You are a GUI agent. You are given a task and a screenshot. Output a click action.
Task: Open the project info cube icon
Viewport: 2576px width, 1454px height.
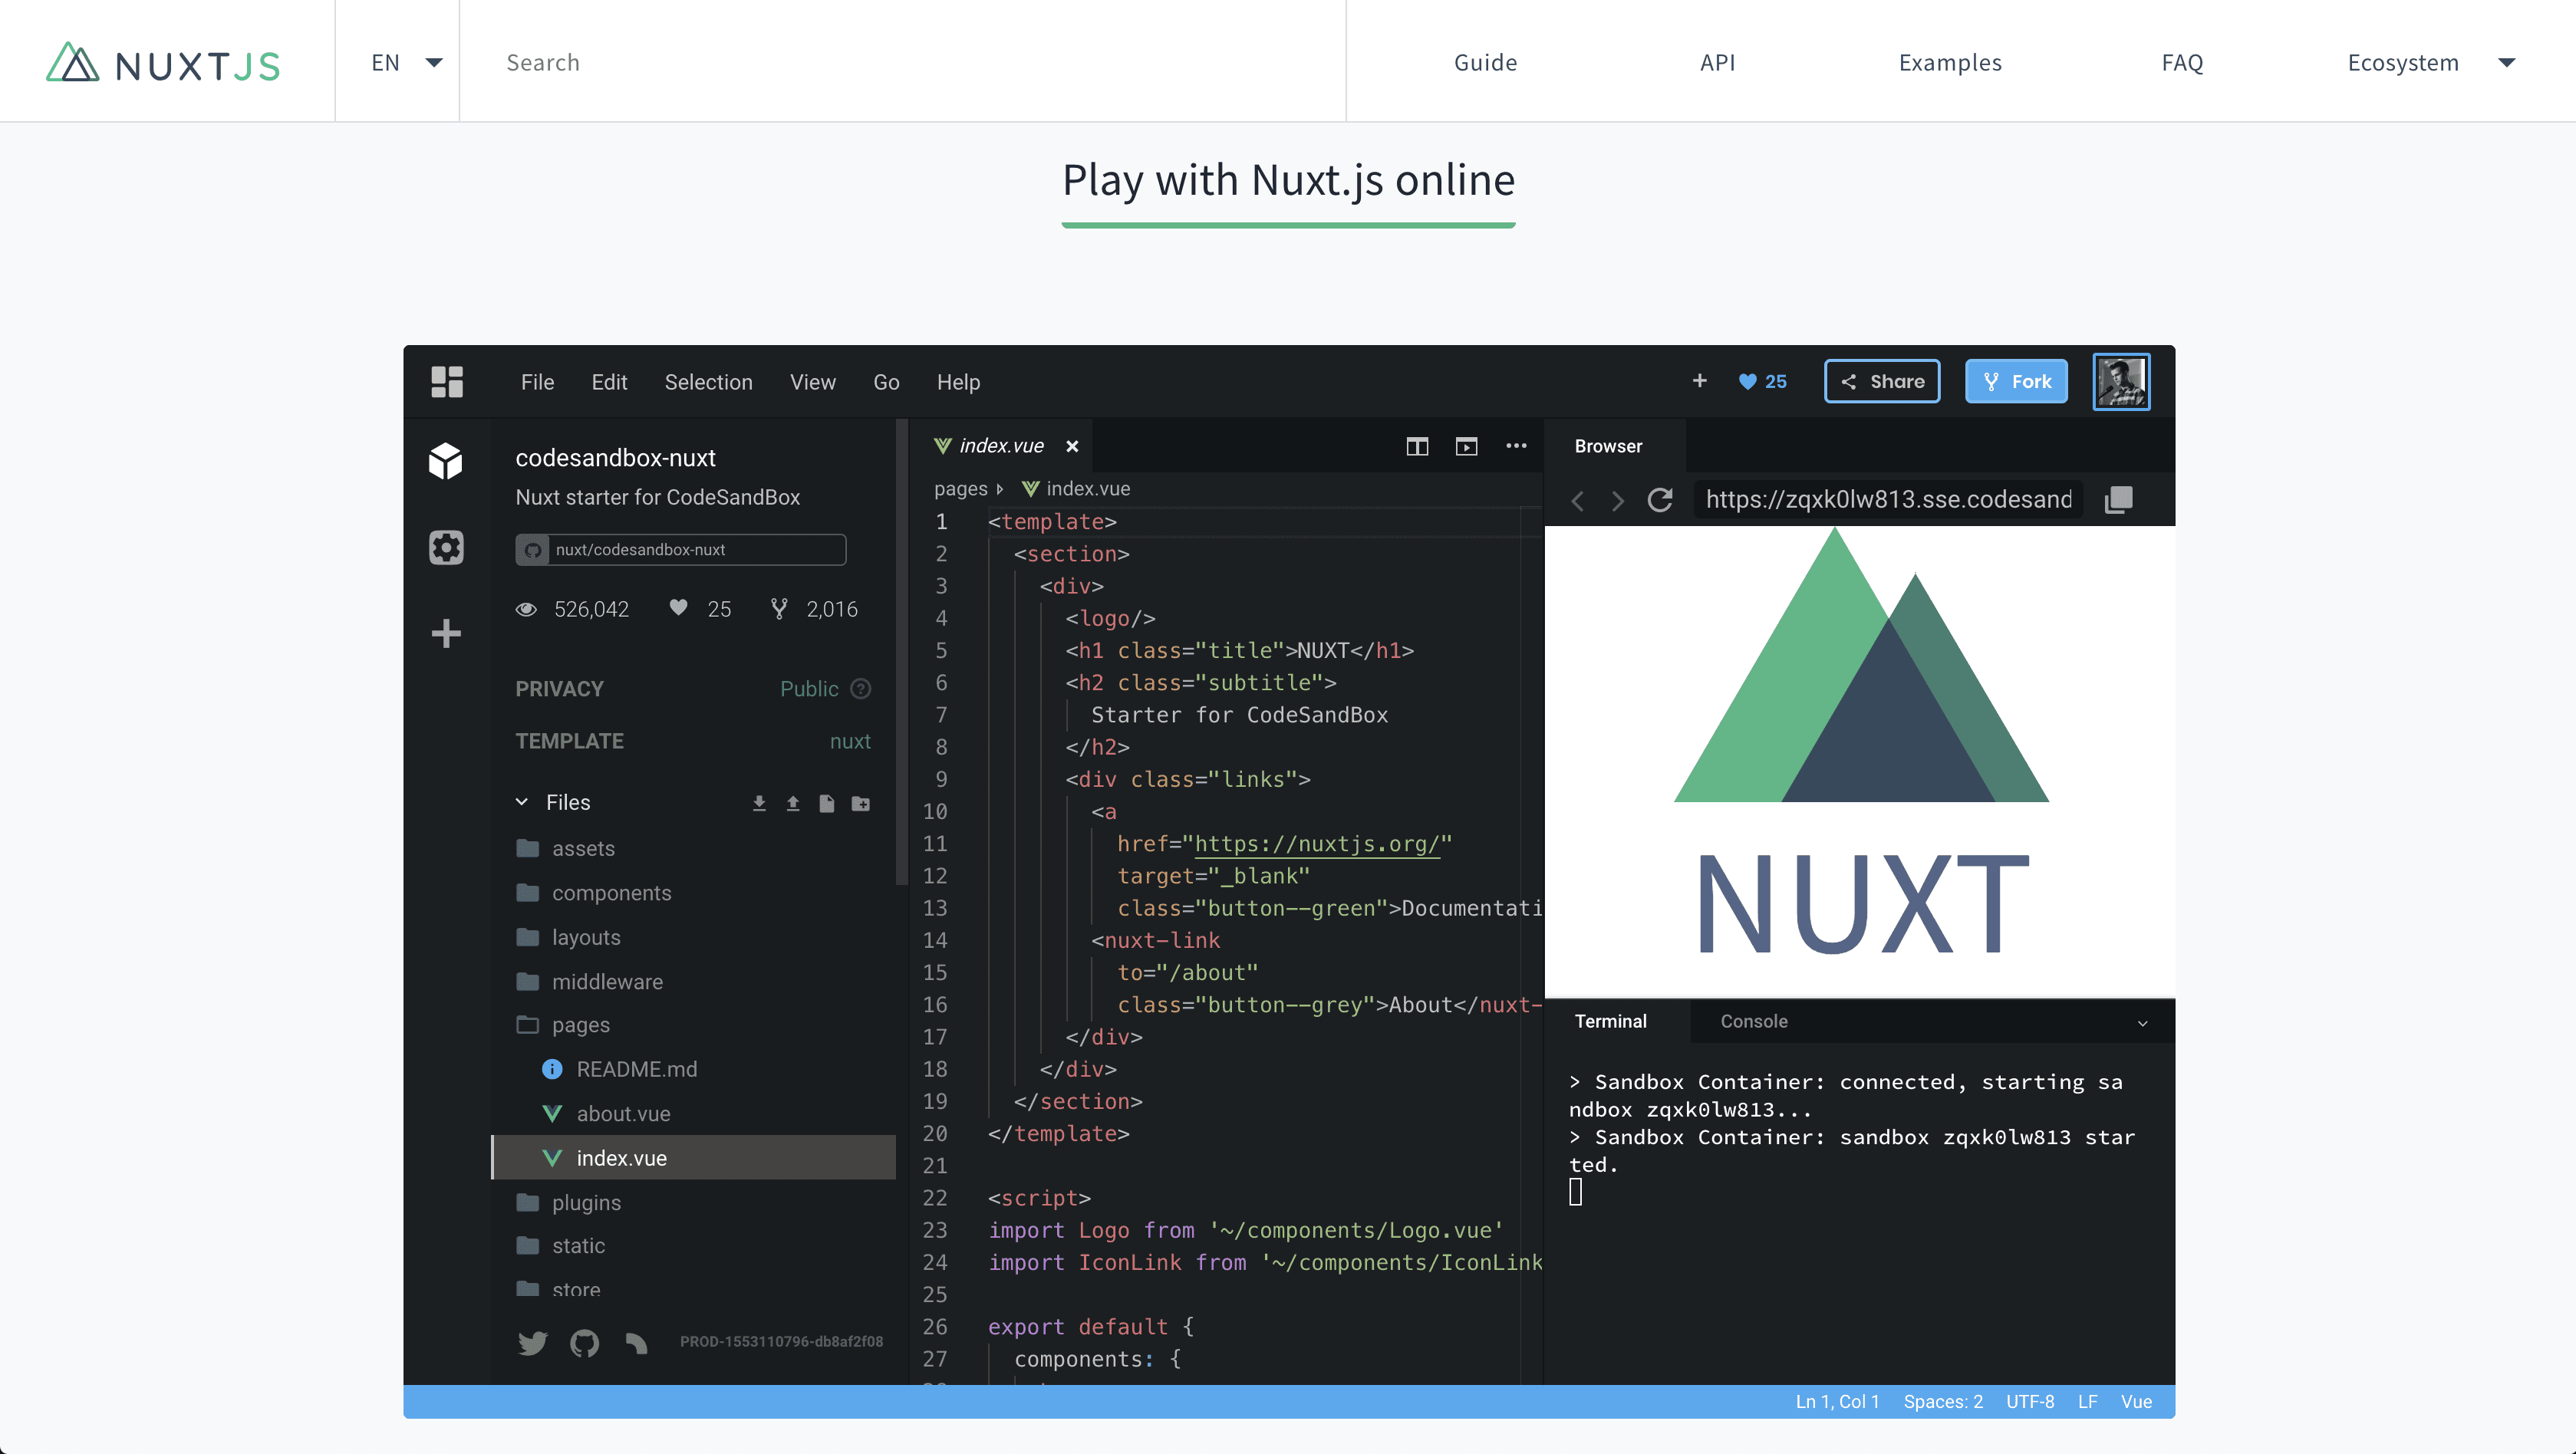pyautogui.click(x=446, y=461)
